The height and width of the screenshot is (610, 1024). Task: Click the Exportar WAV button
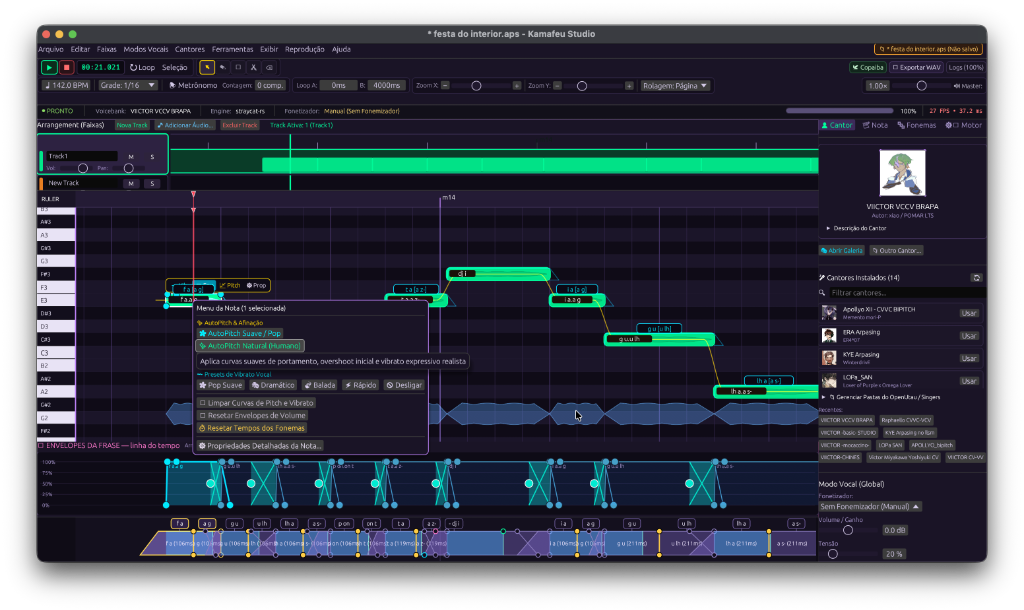(x=917, y=67)
